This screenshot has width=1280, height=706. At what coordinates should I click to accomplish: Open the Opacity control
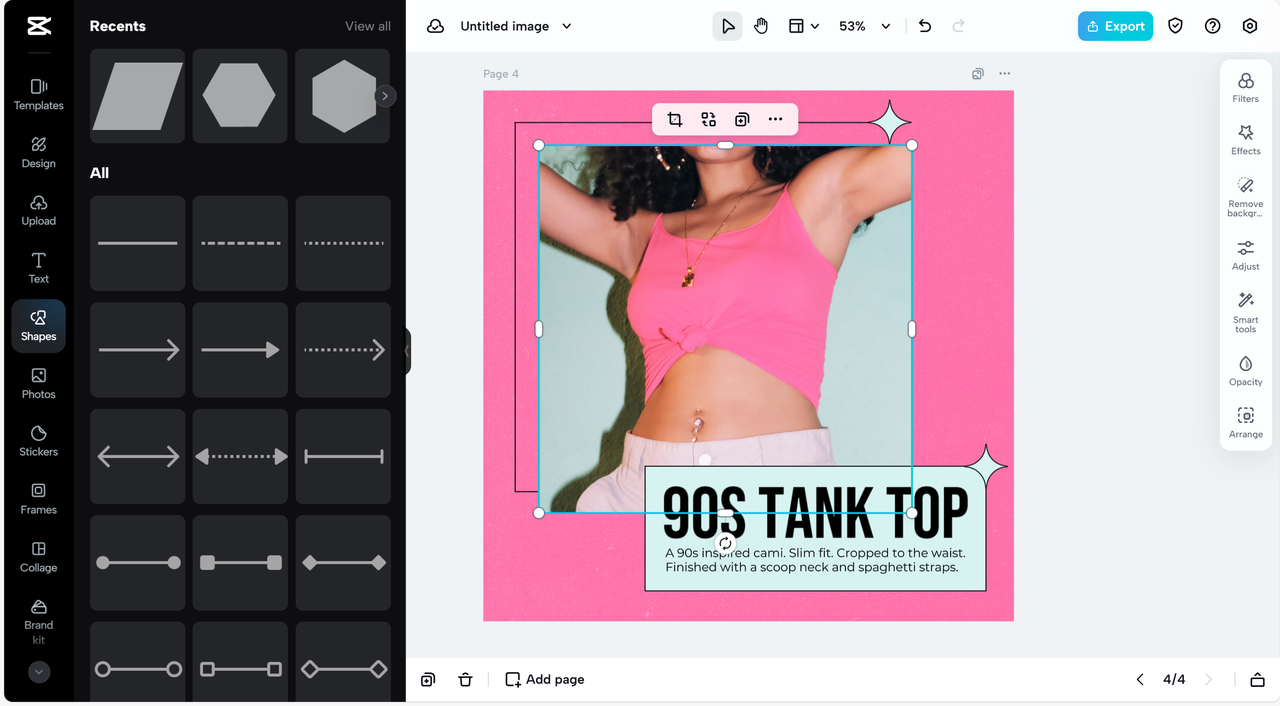1245,370
